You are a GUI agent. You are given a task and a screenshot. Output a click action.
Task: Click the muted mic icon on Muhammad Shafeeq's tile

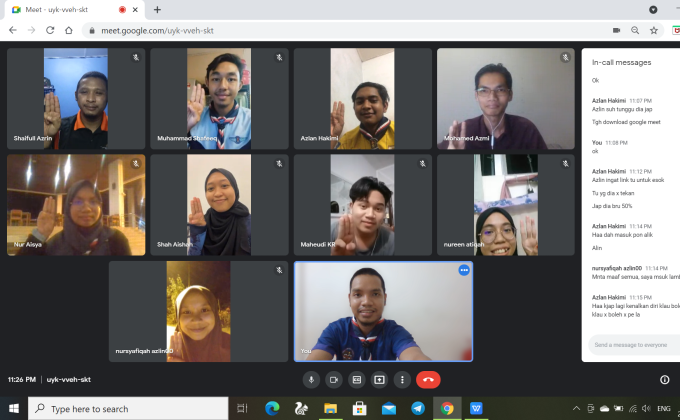tap(279, 57)
